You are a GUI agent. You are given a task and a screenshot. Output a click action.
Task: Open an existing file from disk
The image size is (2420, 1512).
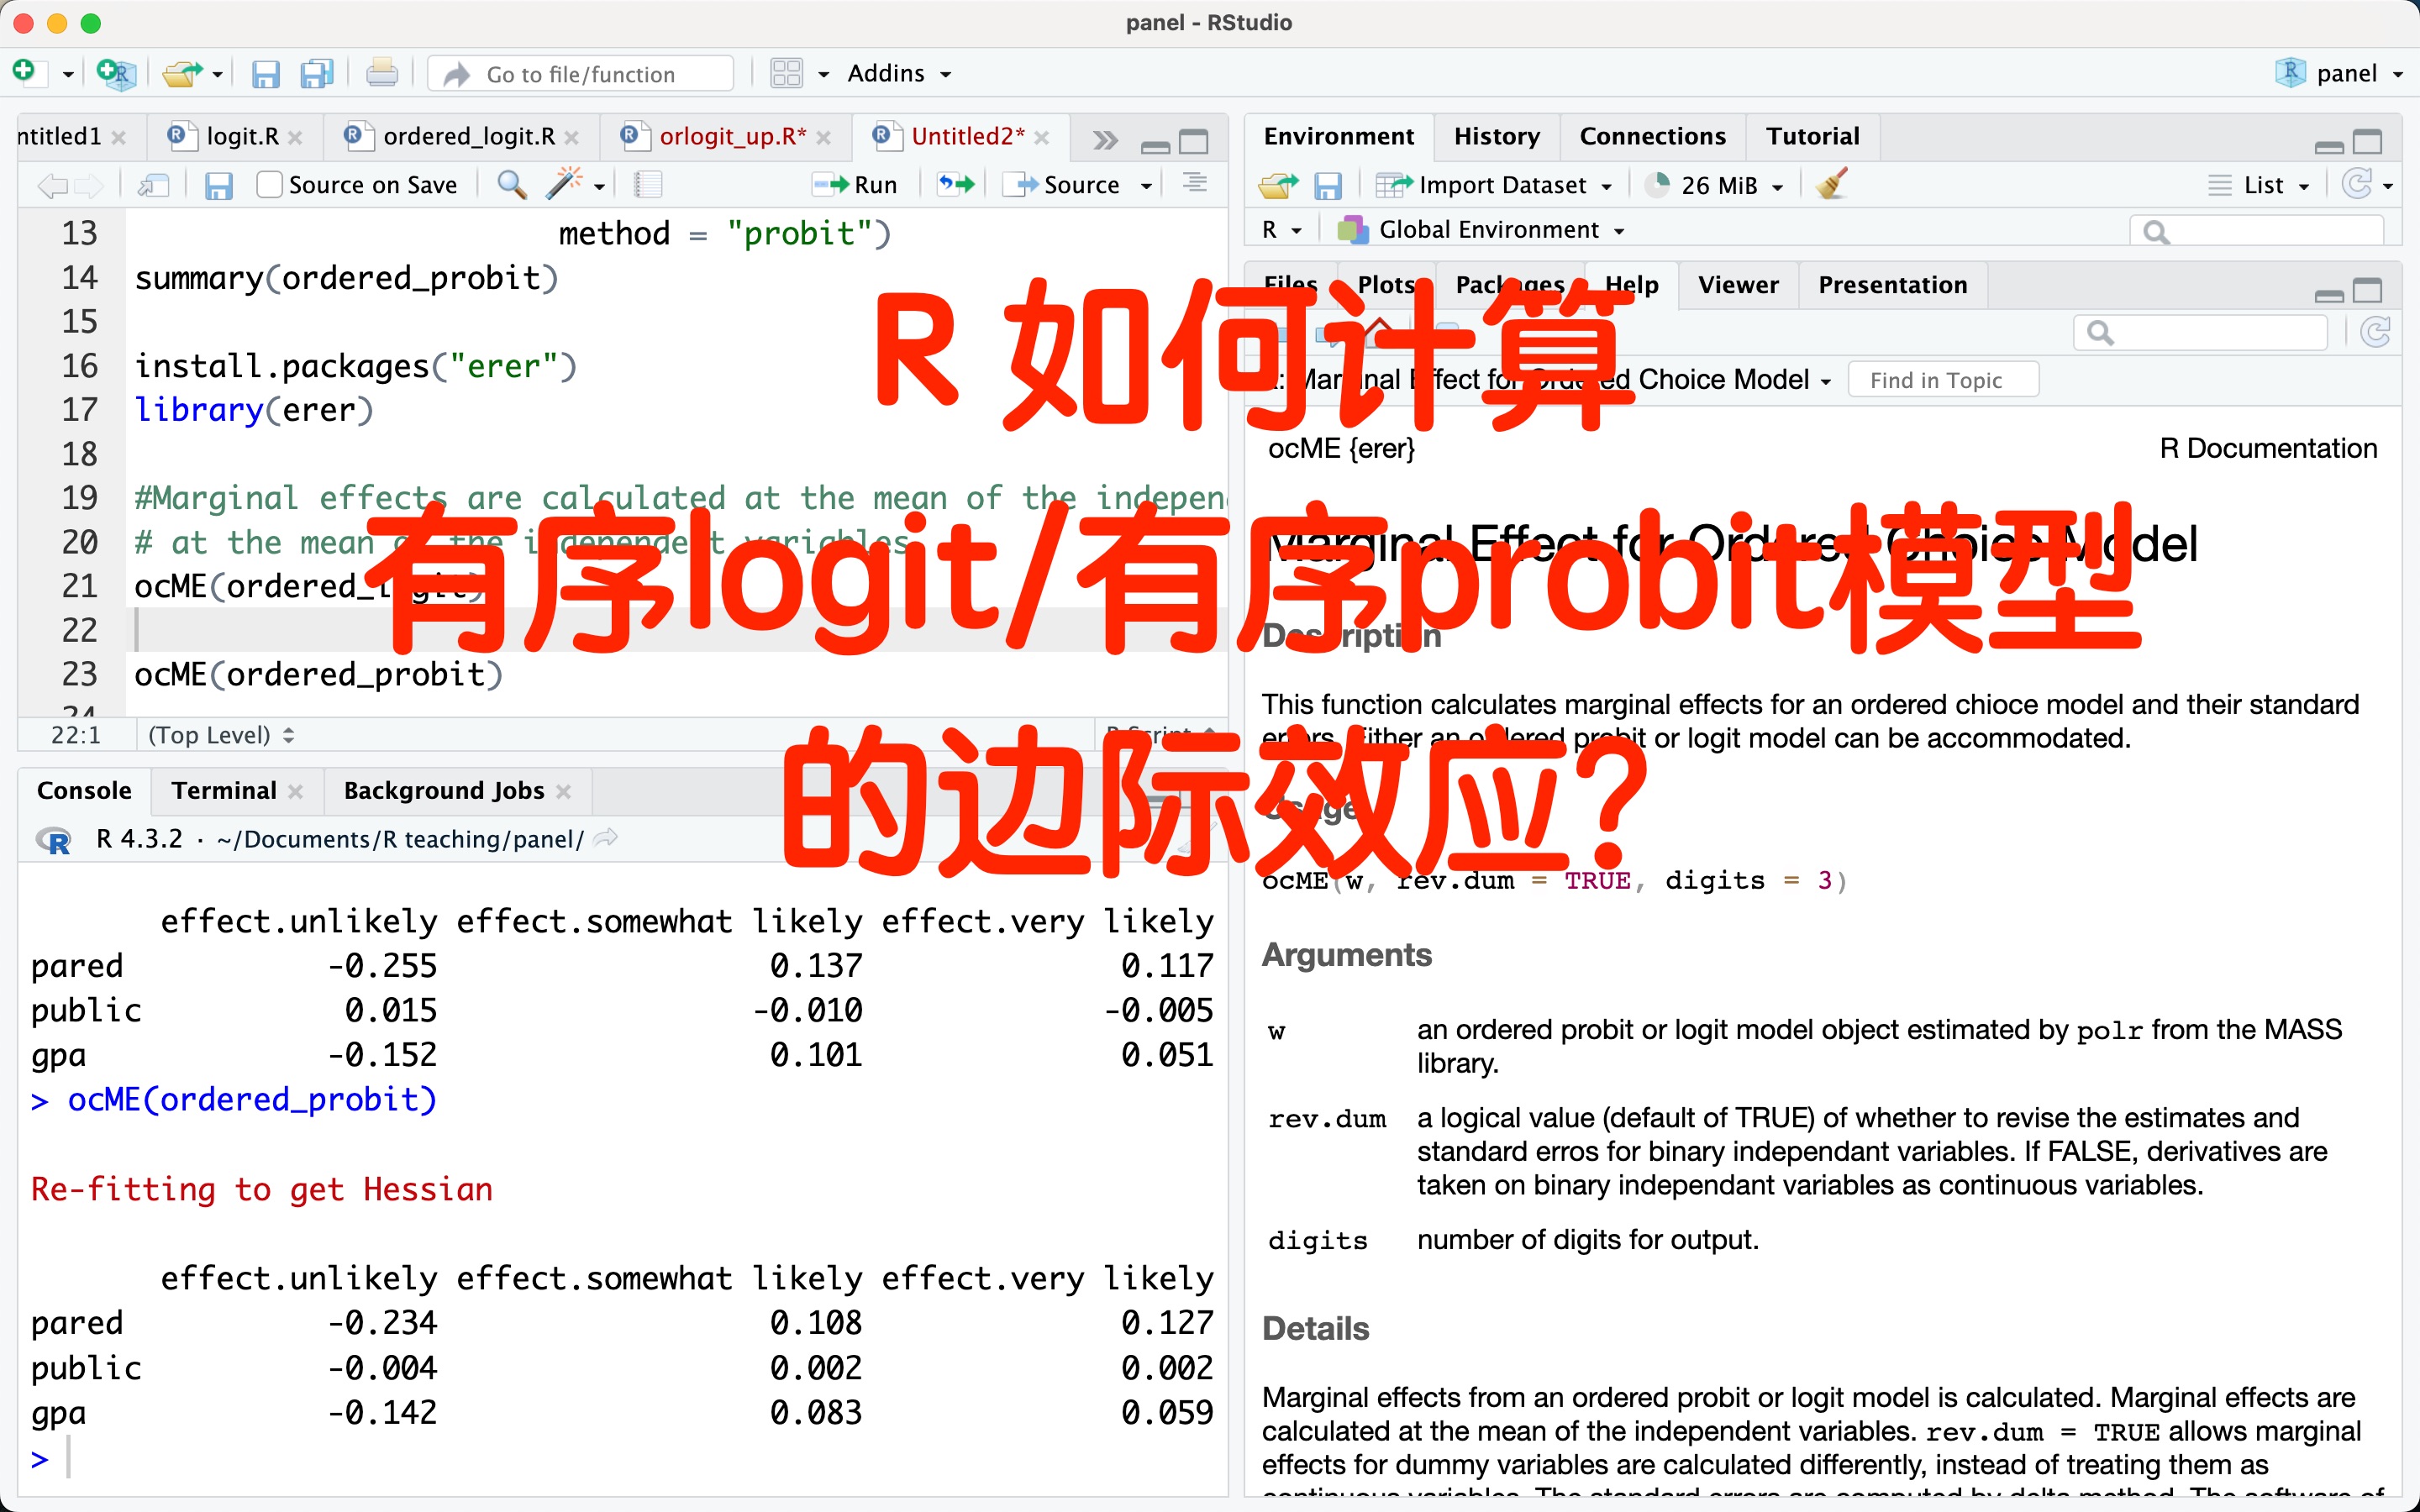point(183,73)
